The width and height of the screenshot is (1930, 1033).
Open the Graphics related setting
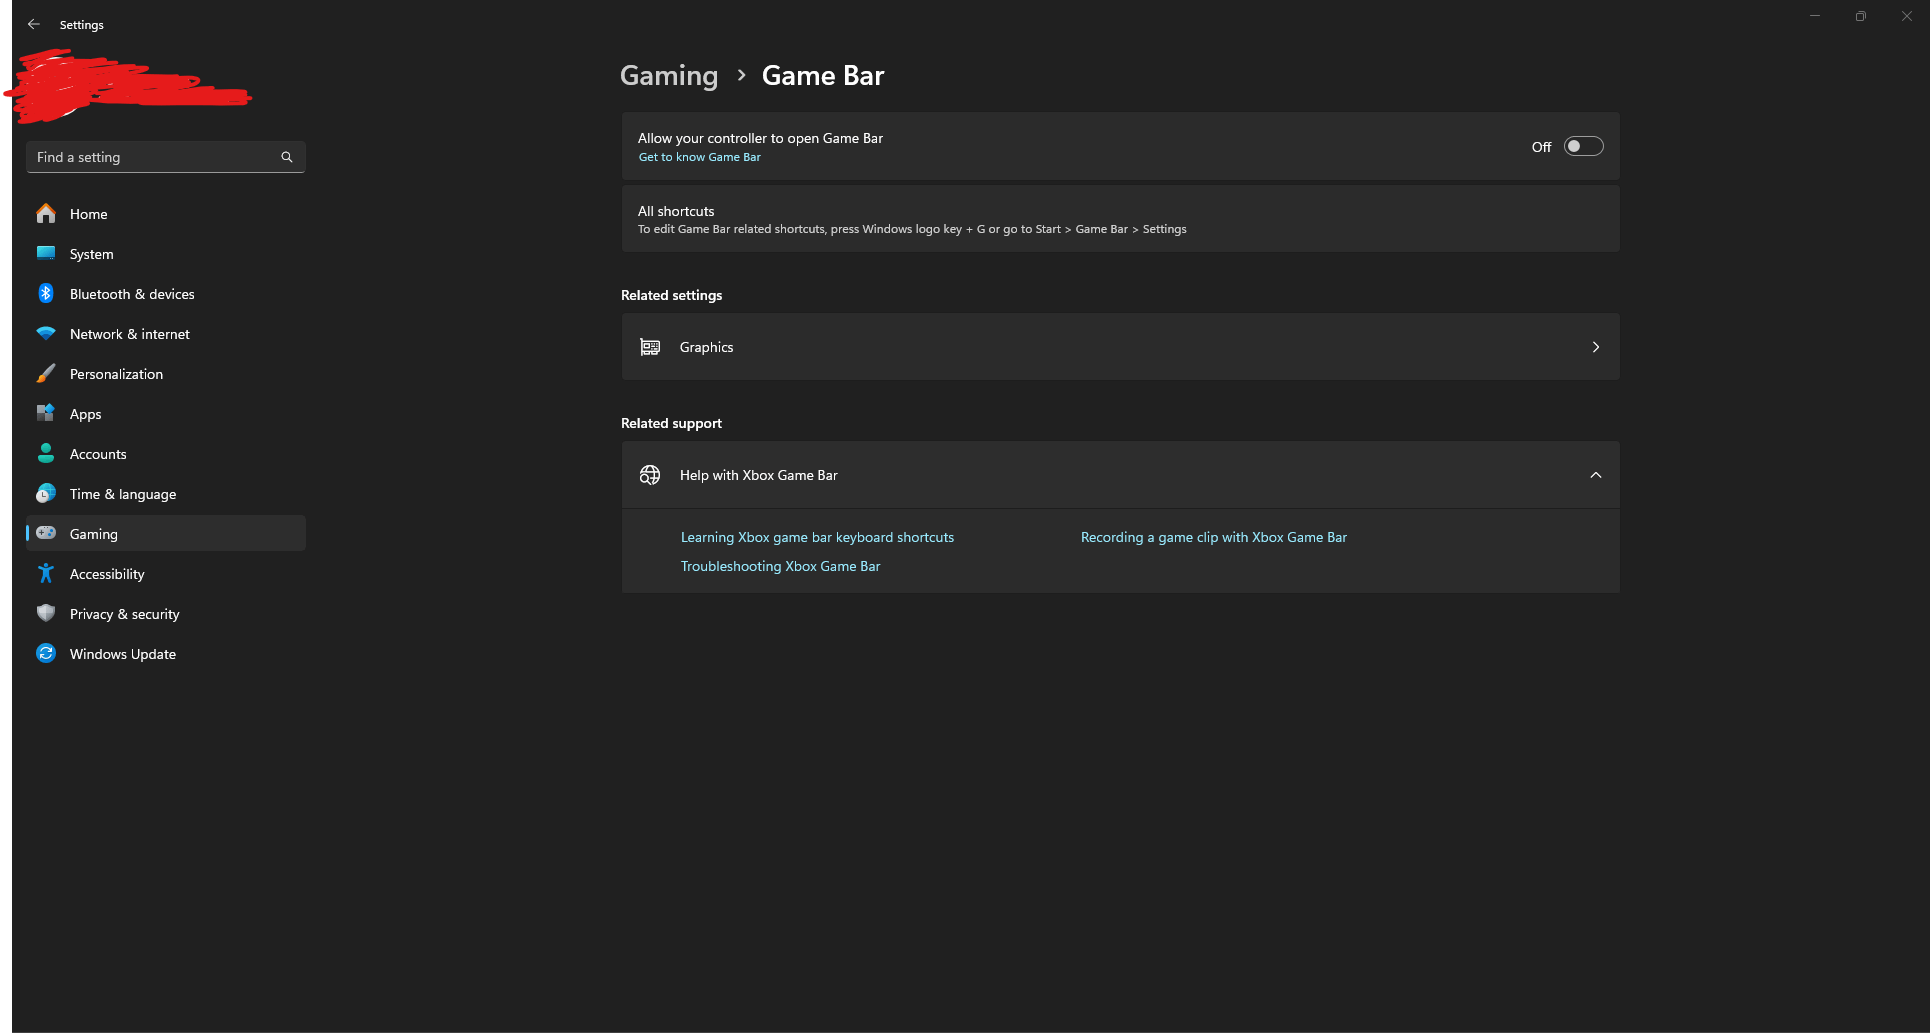pos(1120,347)
